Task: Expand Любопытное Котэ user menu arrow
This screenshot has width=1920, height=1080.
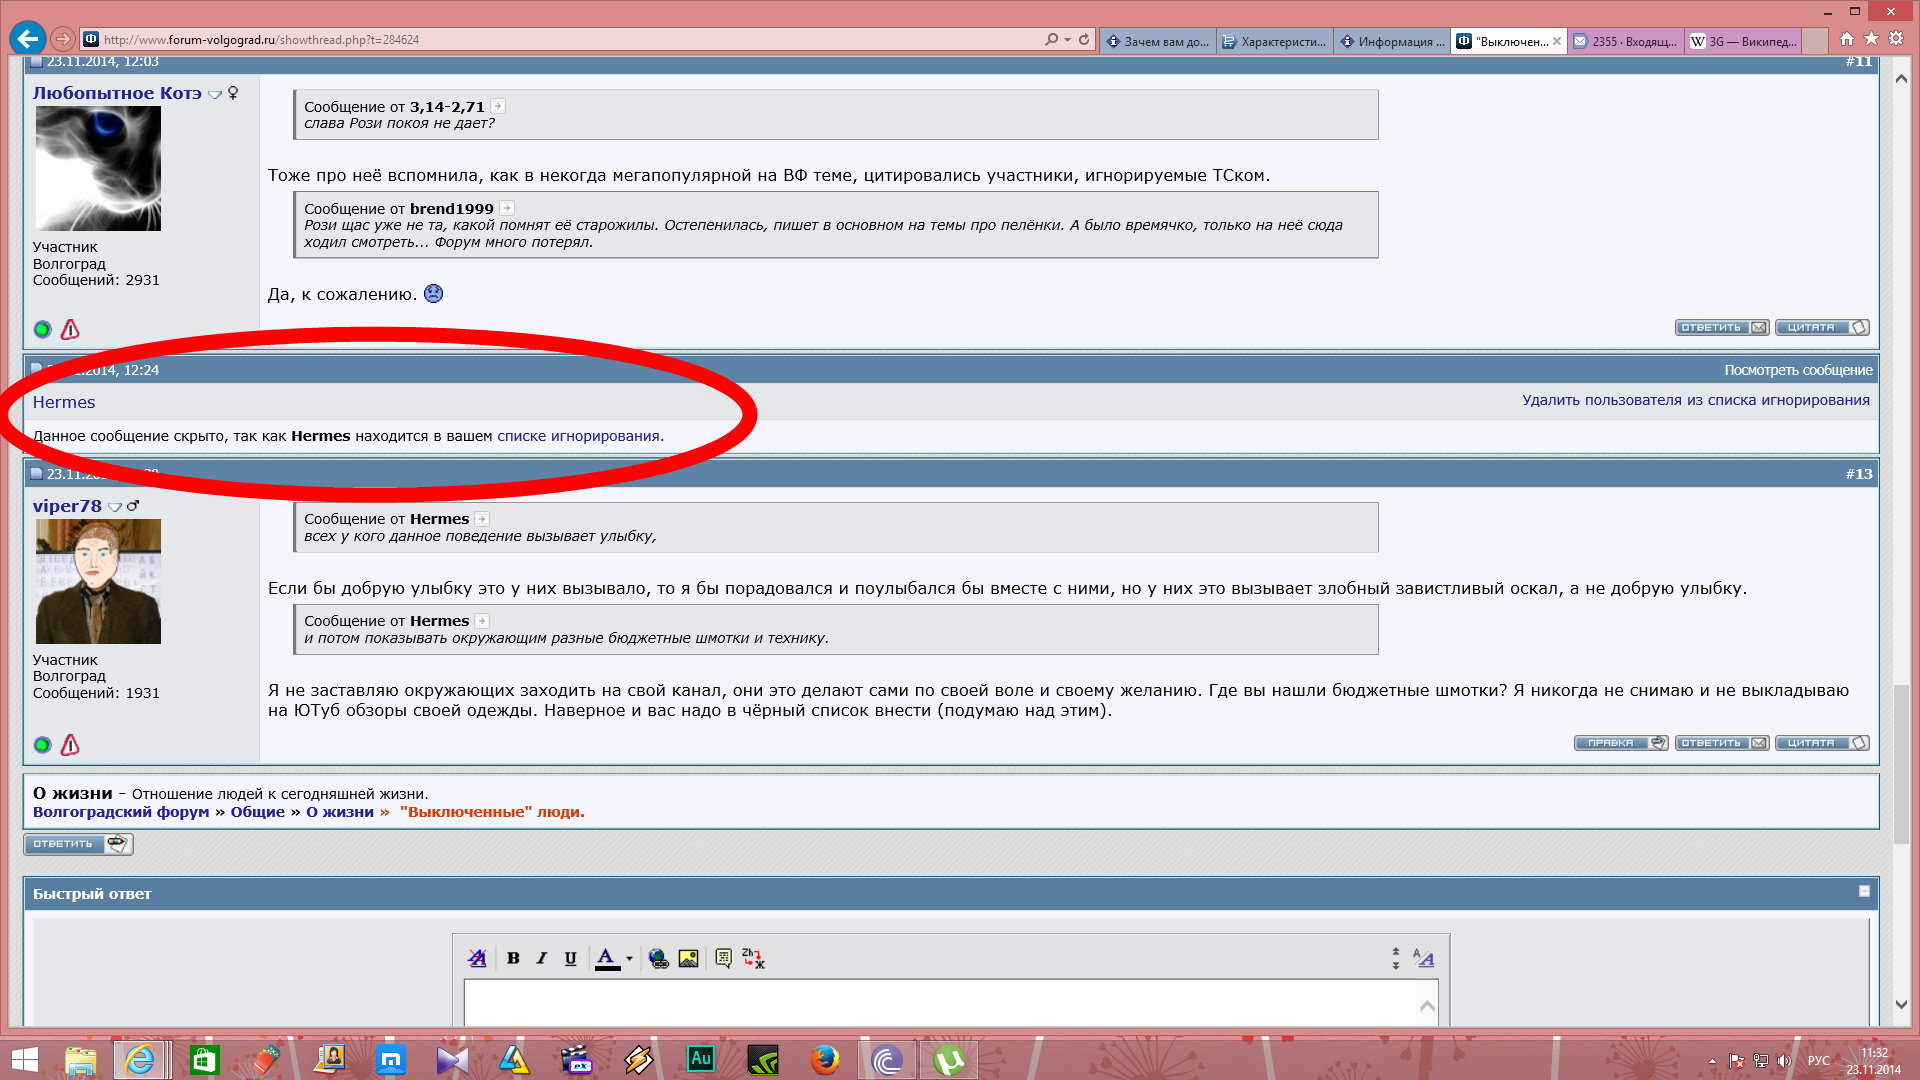Action: 214,94
